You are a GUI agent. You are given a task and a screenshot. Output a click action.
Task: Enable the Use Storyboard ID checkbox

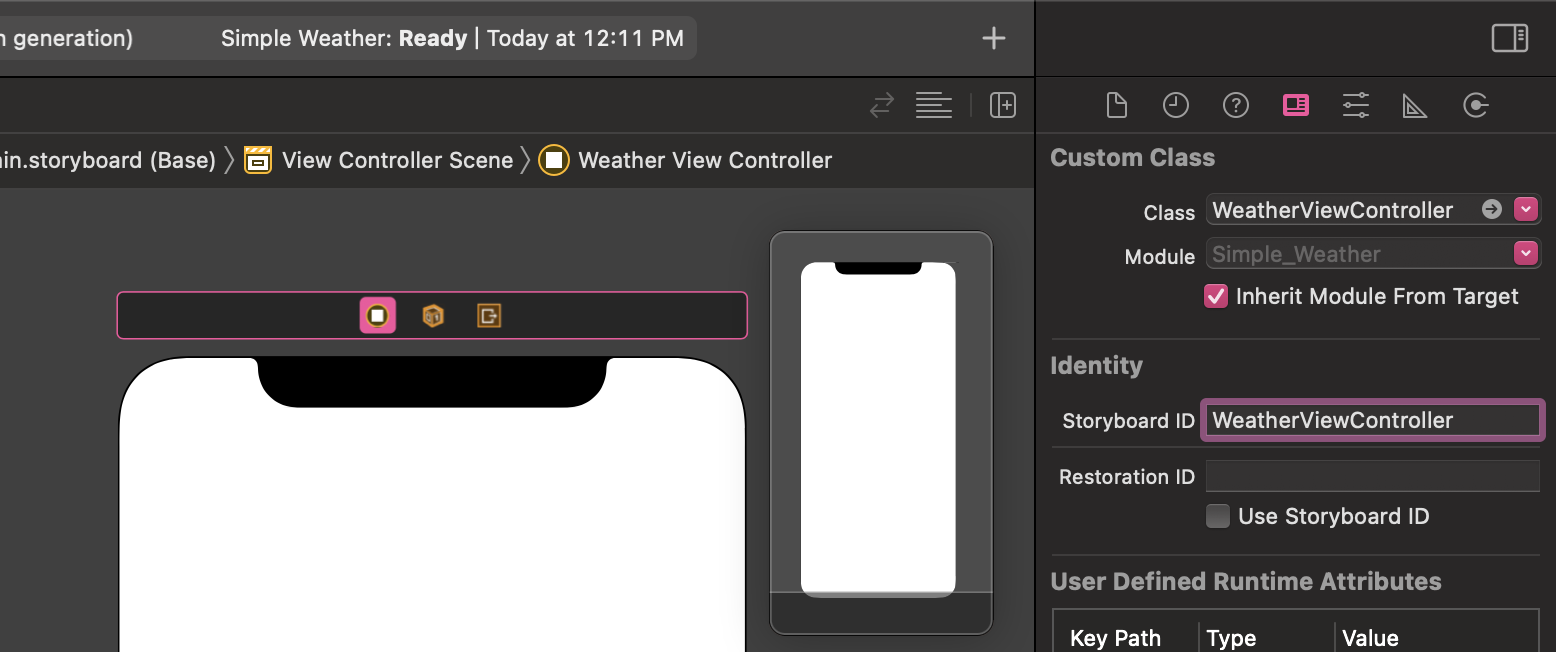[1218, 516]
